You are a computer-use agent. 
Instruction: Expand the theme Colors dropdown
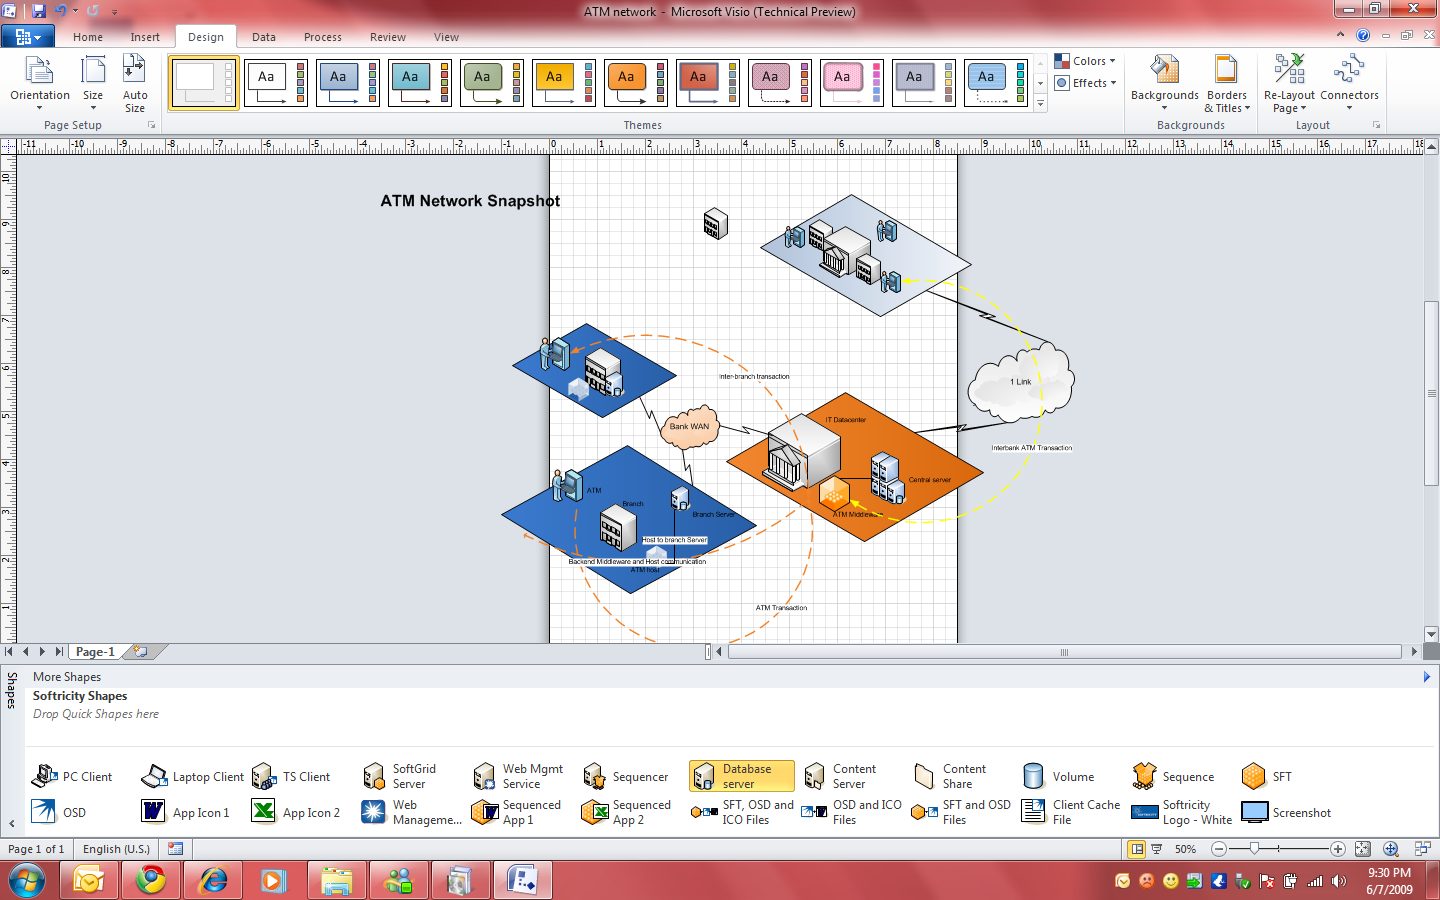click(1085, 61)
